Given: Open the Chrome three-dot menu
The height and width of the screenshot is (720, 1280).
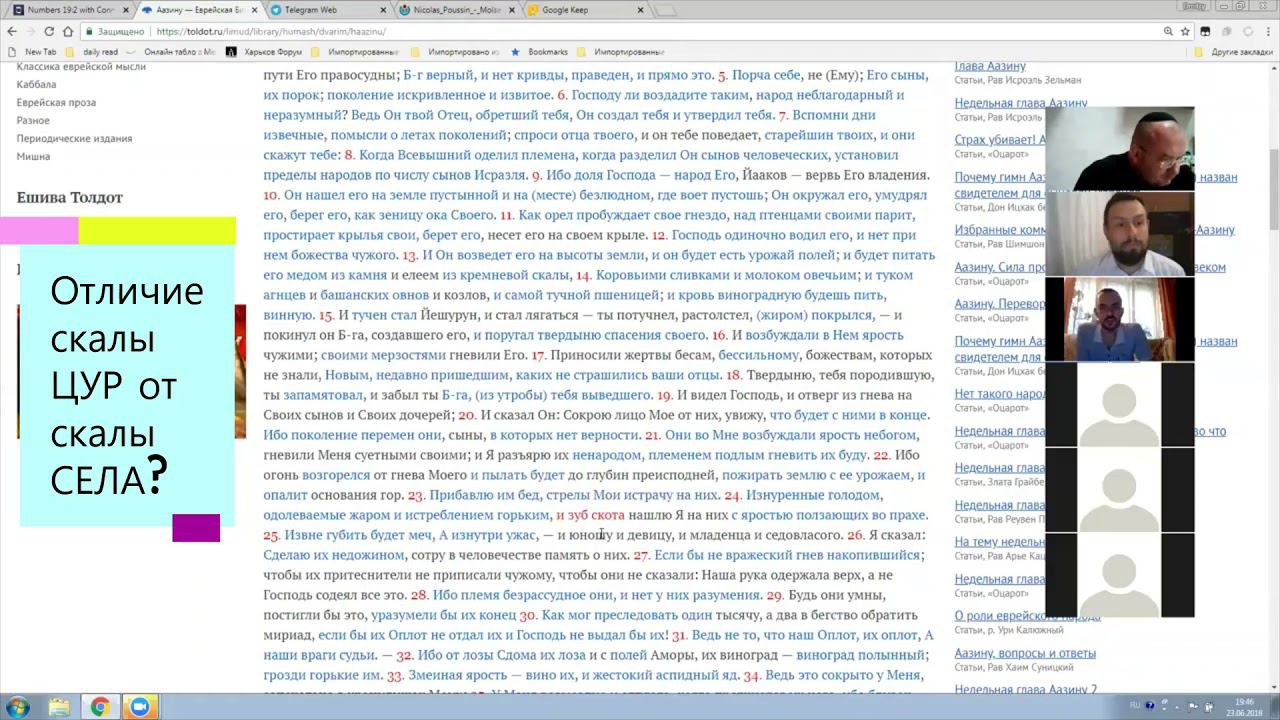Looking at the screenshot, I should [1268, 31].
